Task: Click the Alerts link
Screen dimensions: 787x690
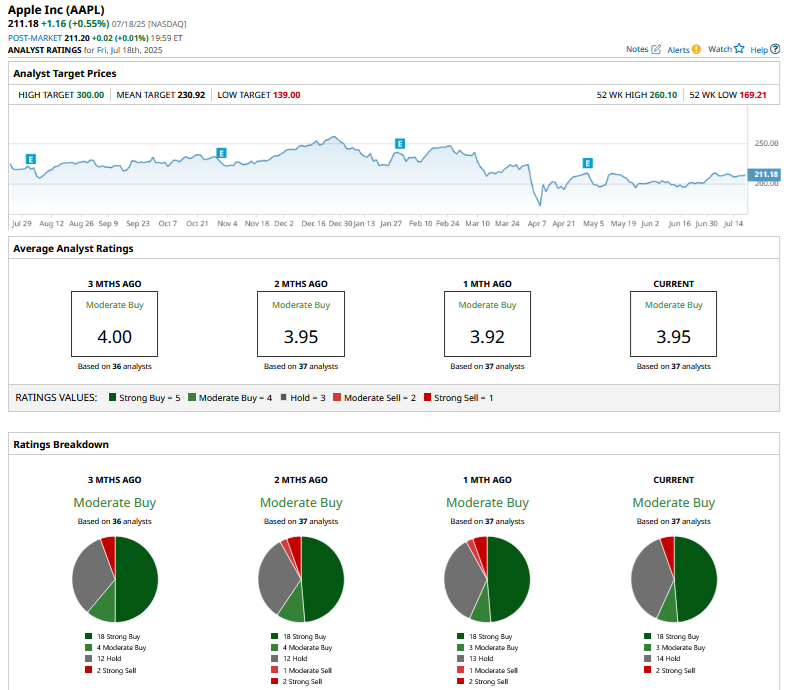Action: pyautogui.click(x=678, y=50)
